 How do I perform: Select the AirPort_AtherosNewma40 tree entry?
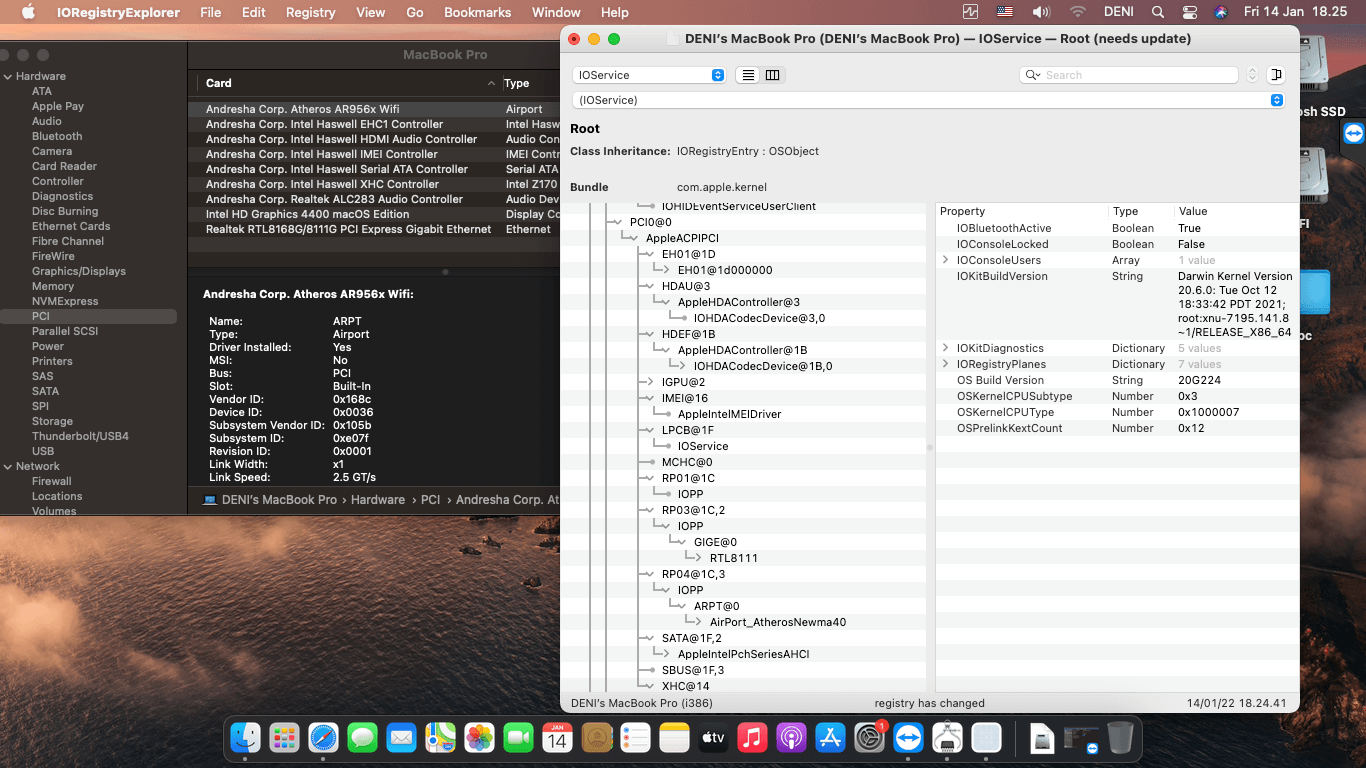tap(778, 622)
